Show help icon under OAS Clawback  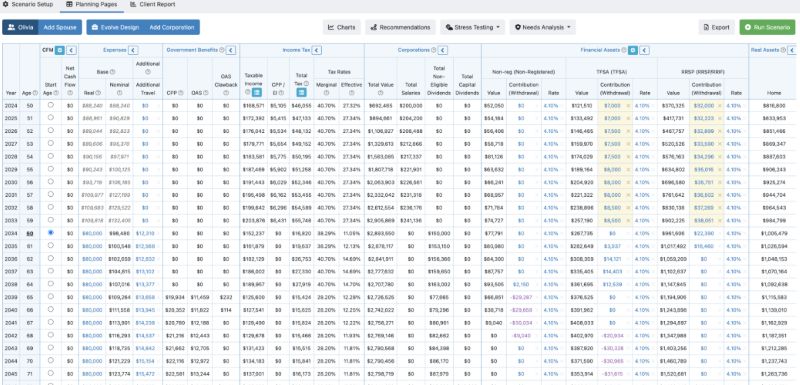coord(226,93)
